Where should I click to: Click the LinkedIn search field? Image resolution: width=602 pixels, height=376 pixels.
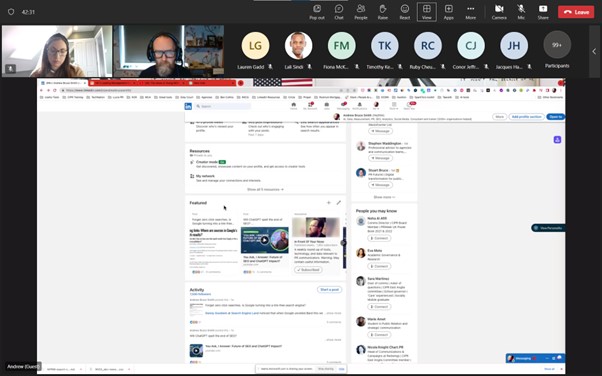223,106
